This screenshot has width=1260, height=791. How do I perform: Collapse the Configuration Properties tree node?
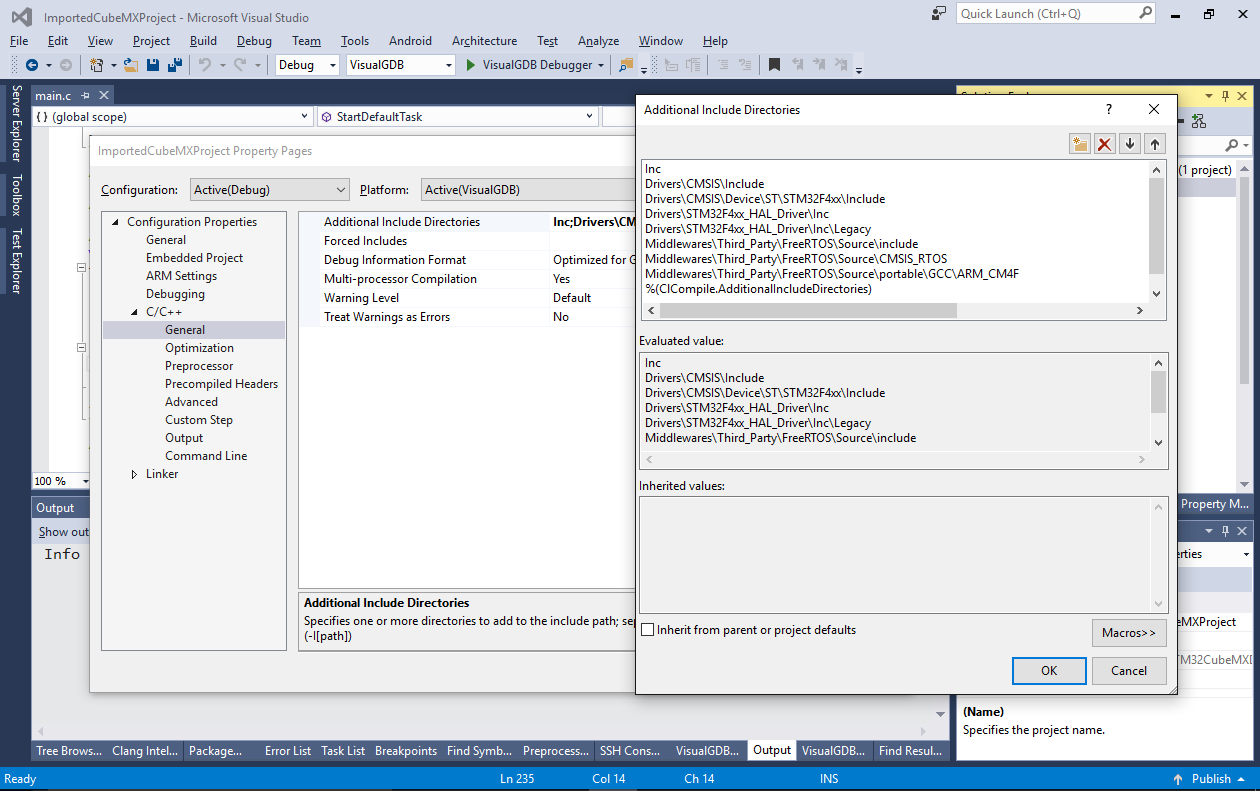pos(115,222)
